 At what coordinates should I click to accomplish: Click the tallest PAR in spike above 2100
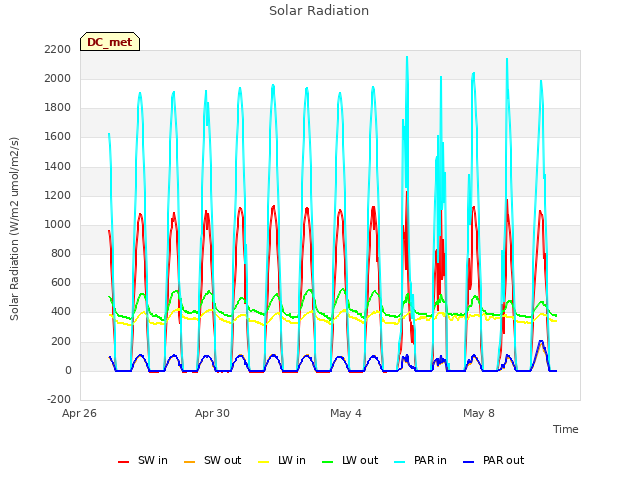click(x=407, y=58)
